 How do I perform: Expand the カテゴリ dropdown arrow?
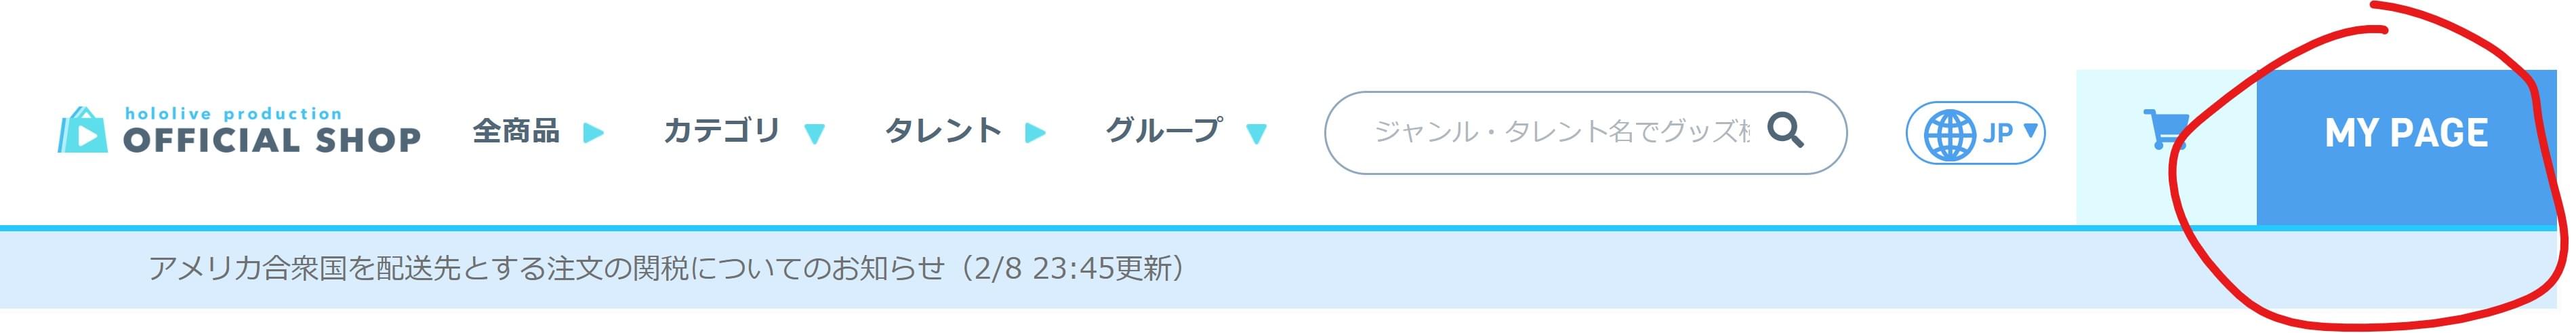(815, 134)
